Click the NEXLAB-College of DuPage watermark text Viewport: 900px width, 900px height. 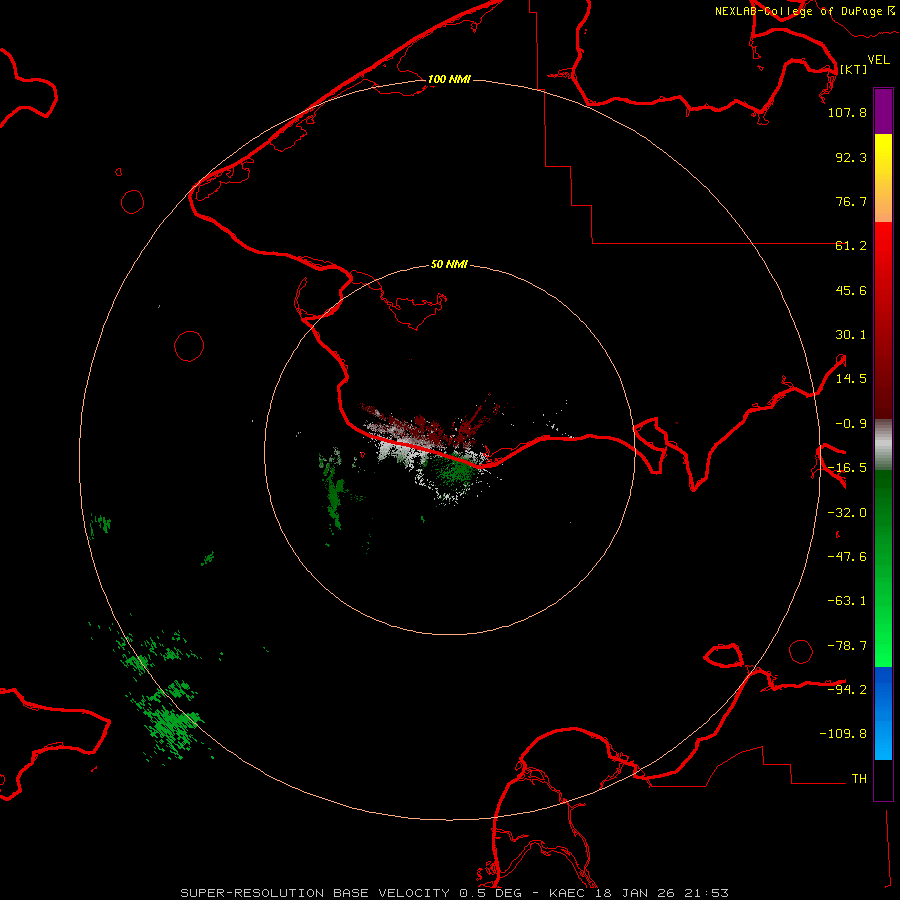pyautogui.click(x=804, y=11)
